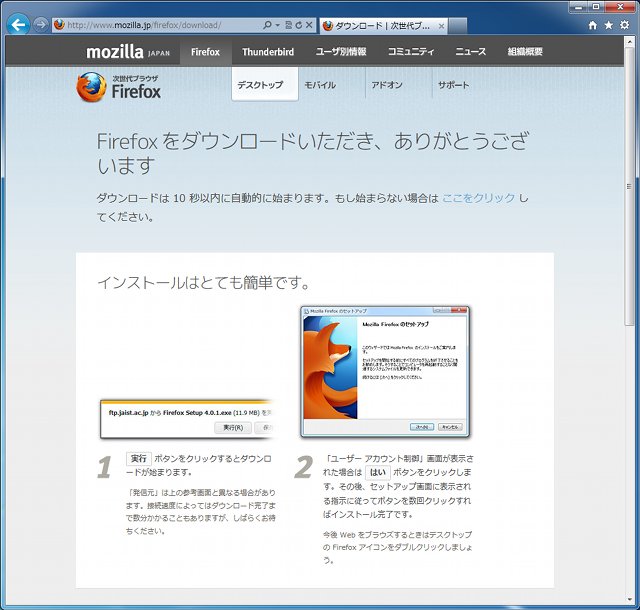Open the Tools gear icon
The width and height of the screenshot is (640, 610).
click(x=624, y=25)
